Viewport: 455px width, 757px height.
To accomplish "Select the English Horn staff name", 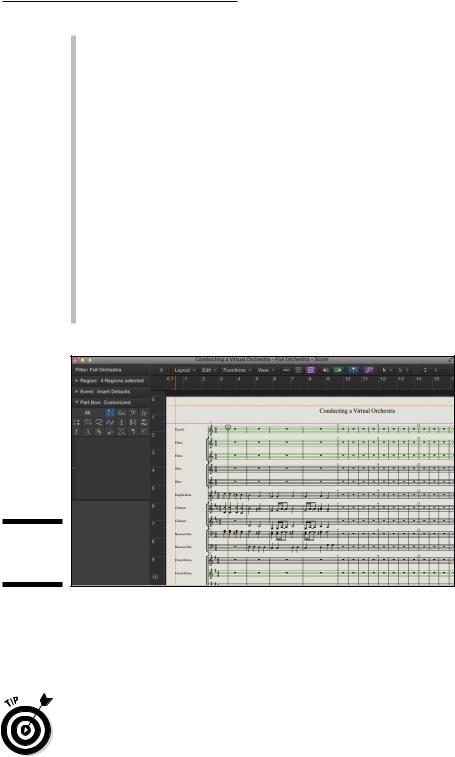I will pos(183,495).
